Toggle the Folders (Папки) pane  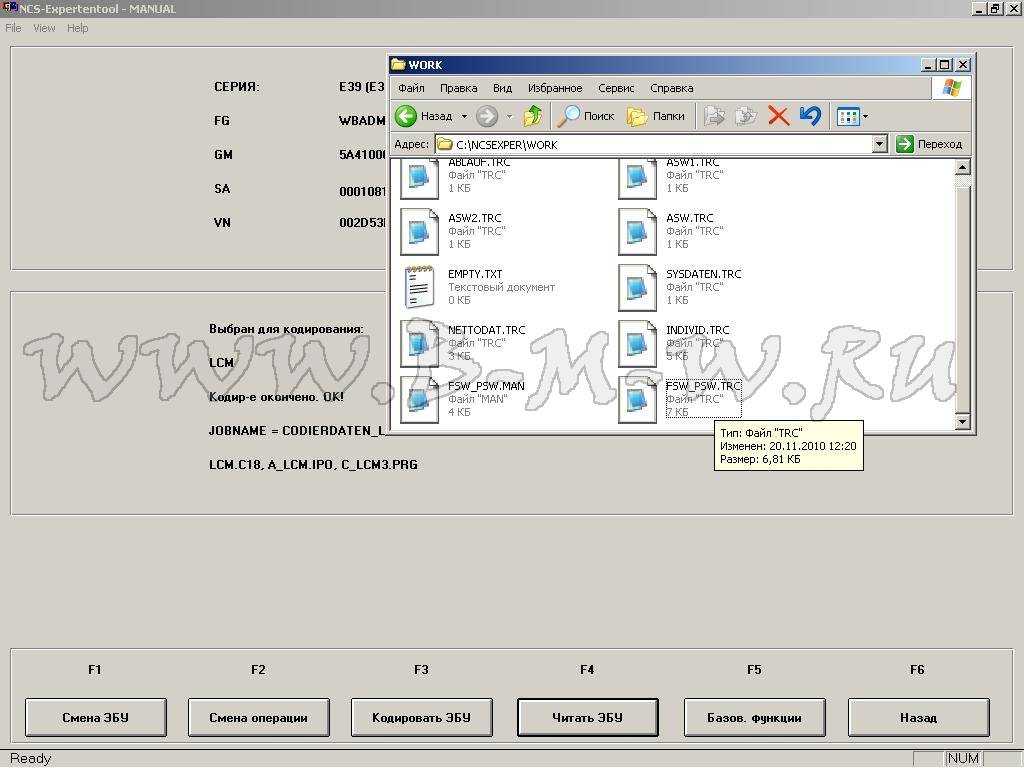pyautogui.click(x=637, y=116)
